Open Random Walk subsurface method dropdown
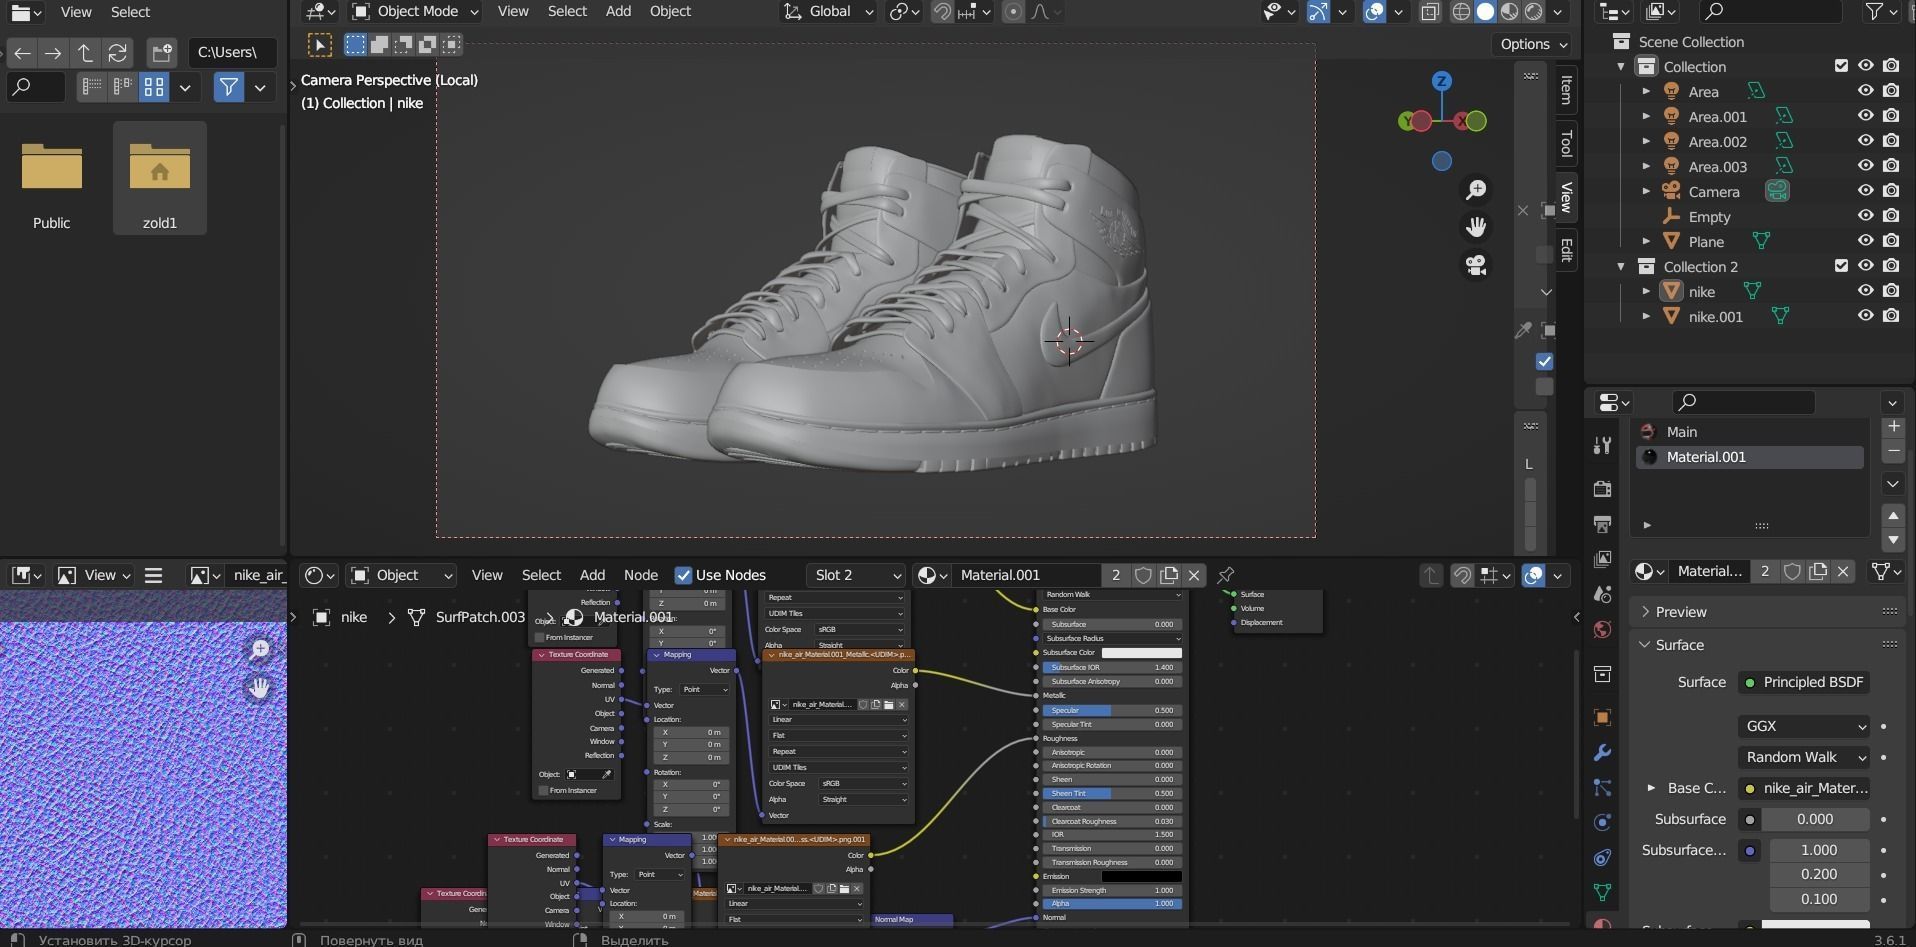This screenshot has width=1916, height=947. (1804, 757)
